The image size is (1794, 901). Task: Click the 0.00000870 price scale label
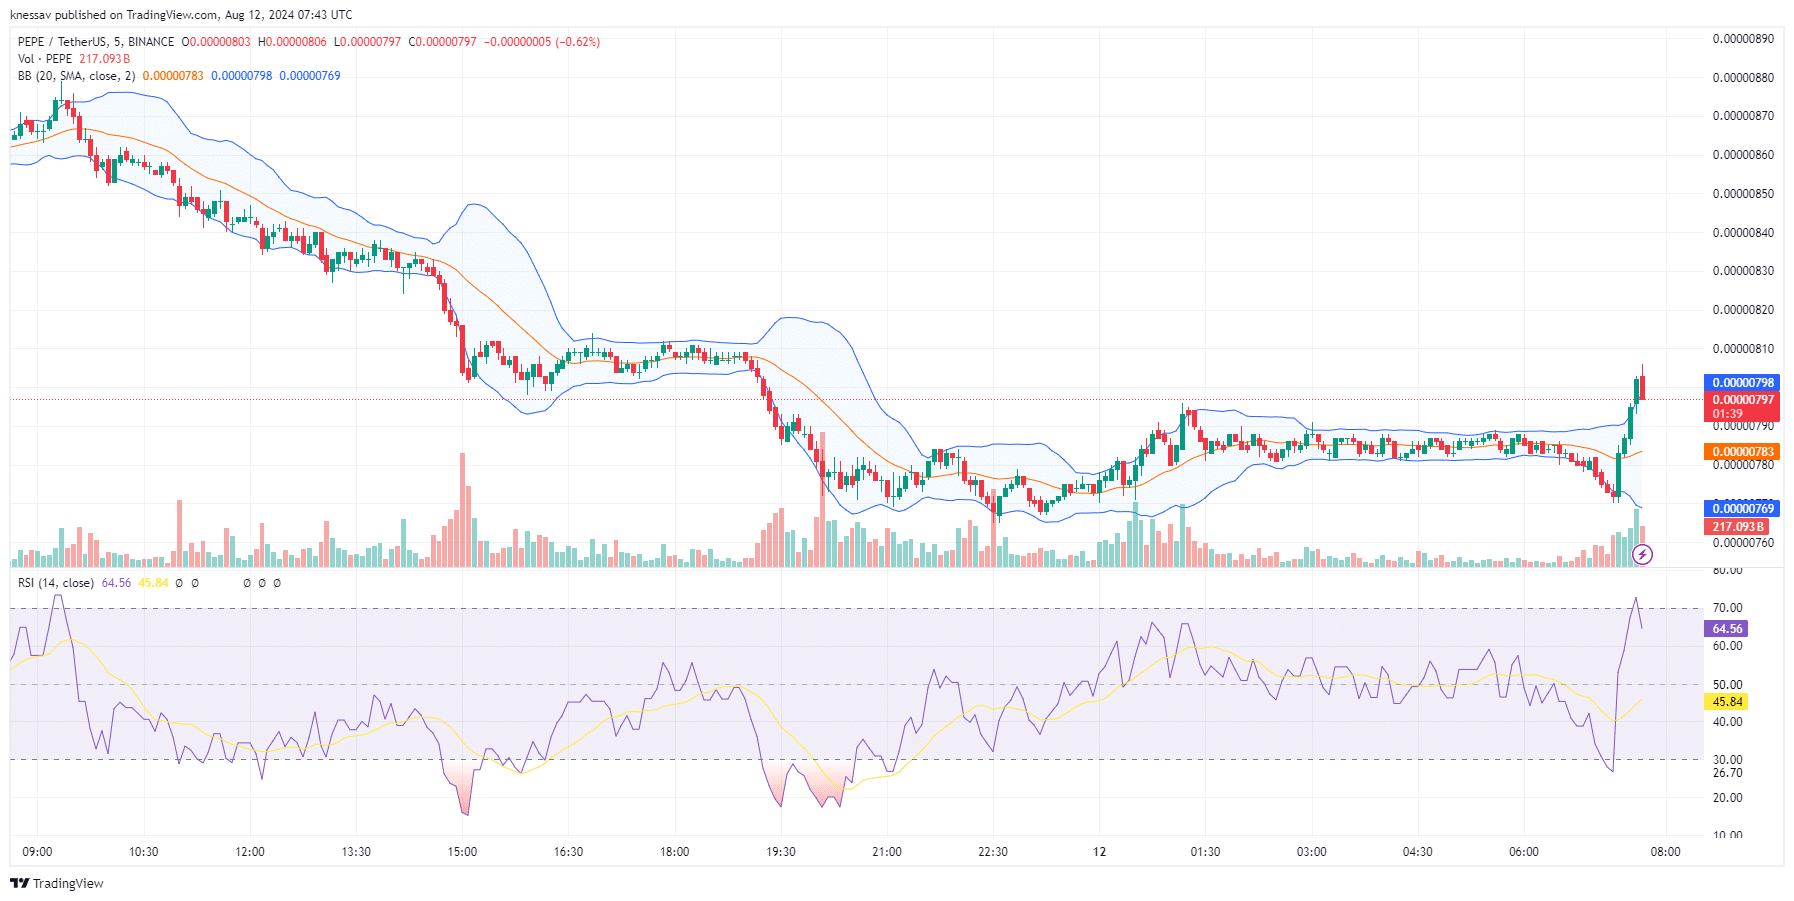[1744, 116]
